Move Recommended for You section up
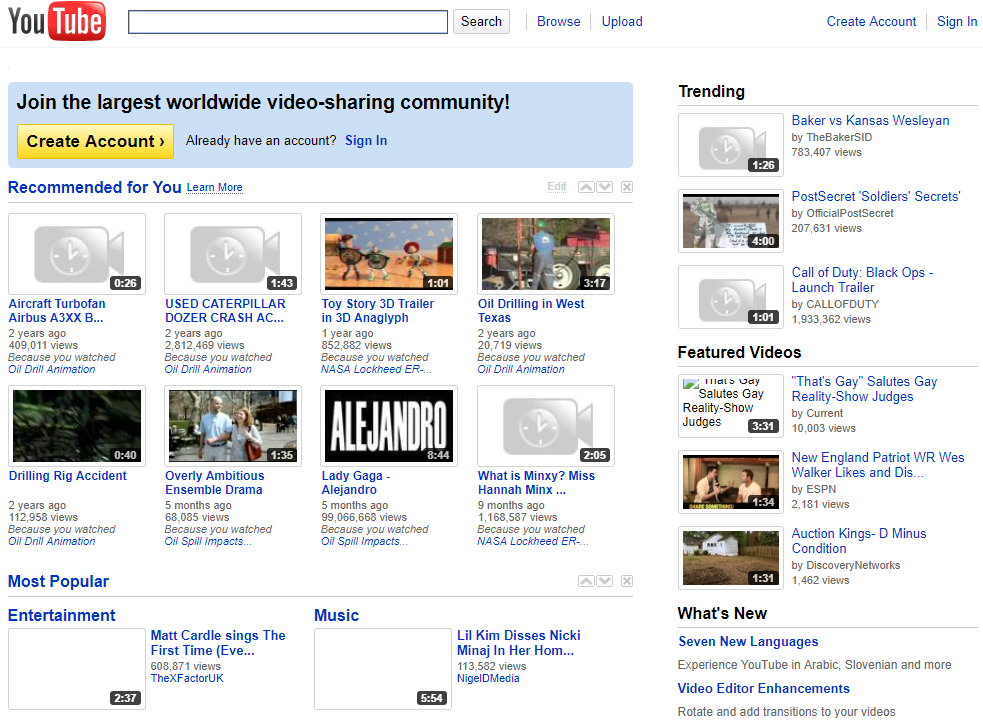This screenshot has width=983, height=720. (x=586, y=187)
